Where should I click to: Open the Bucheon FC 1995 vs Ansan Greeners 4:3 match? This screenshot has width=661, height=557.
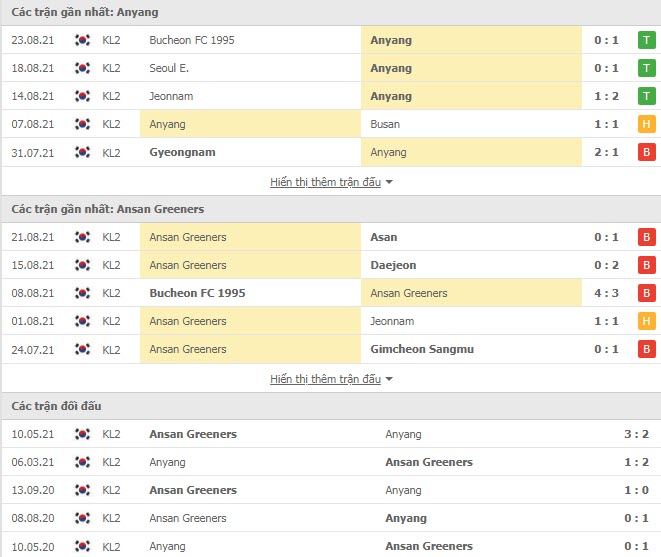point(330,293)
